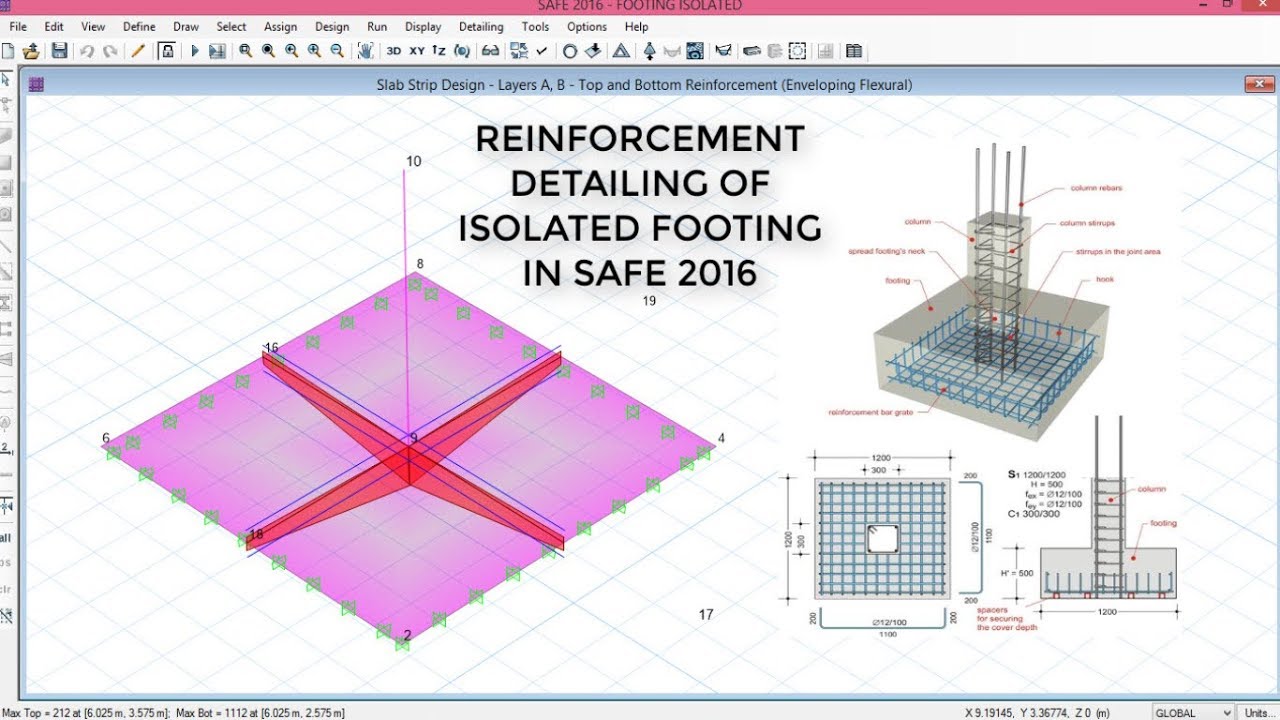Click the rotate 3D view icon

click(x=462, y=51)
